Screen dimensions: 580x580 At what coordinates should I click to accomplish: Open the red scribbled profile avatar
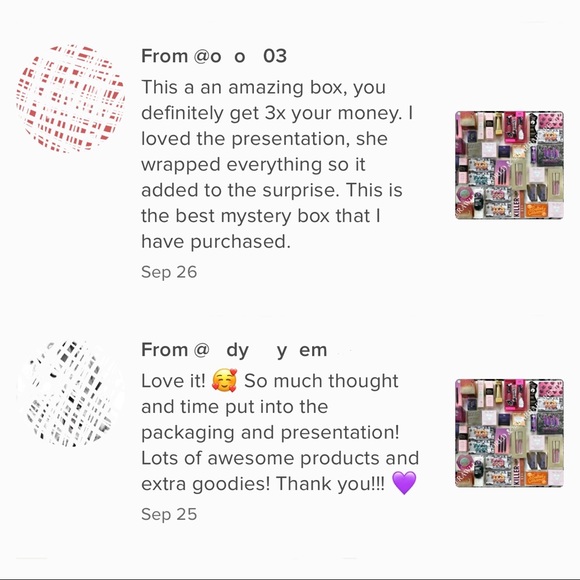click(70, 99)
